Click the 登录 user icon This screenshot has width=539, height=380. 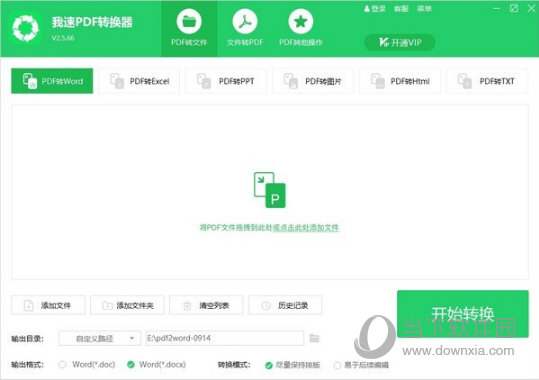[367, 9]
